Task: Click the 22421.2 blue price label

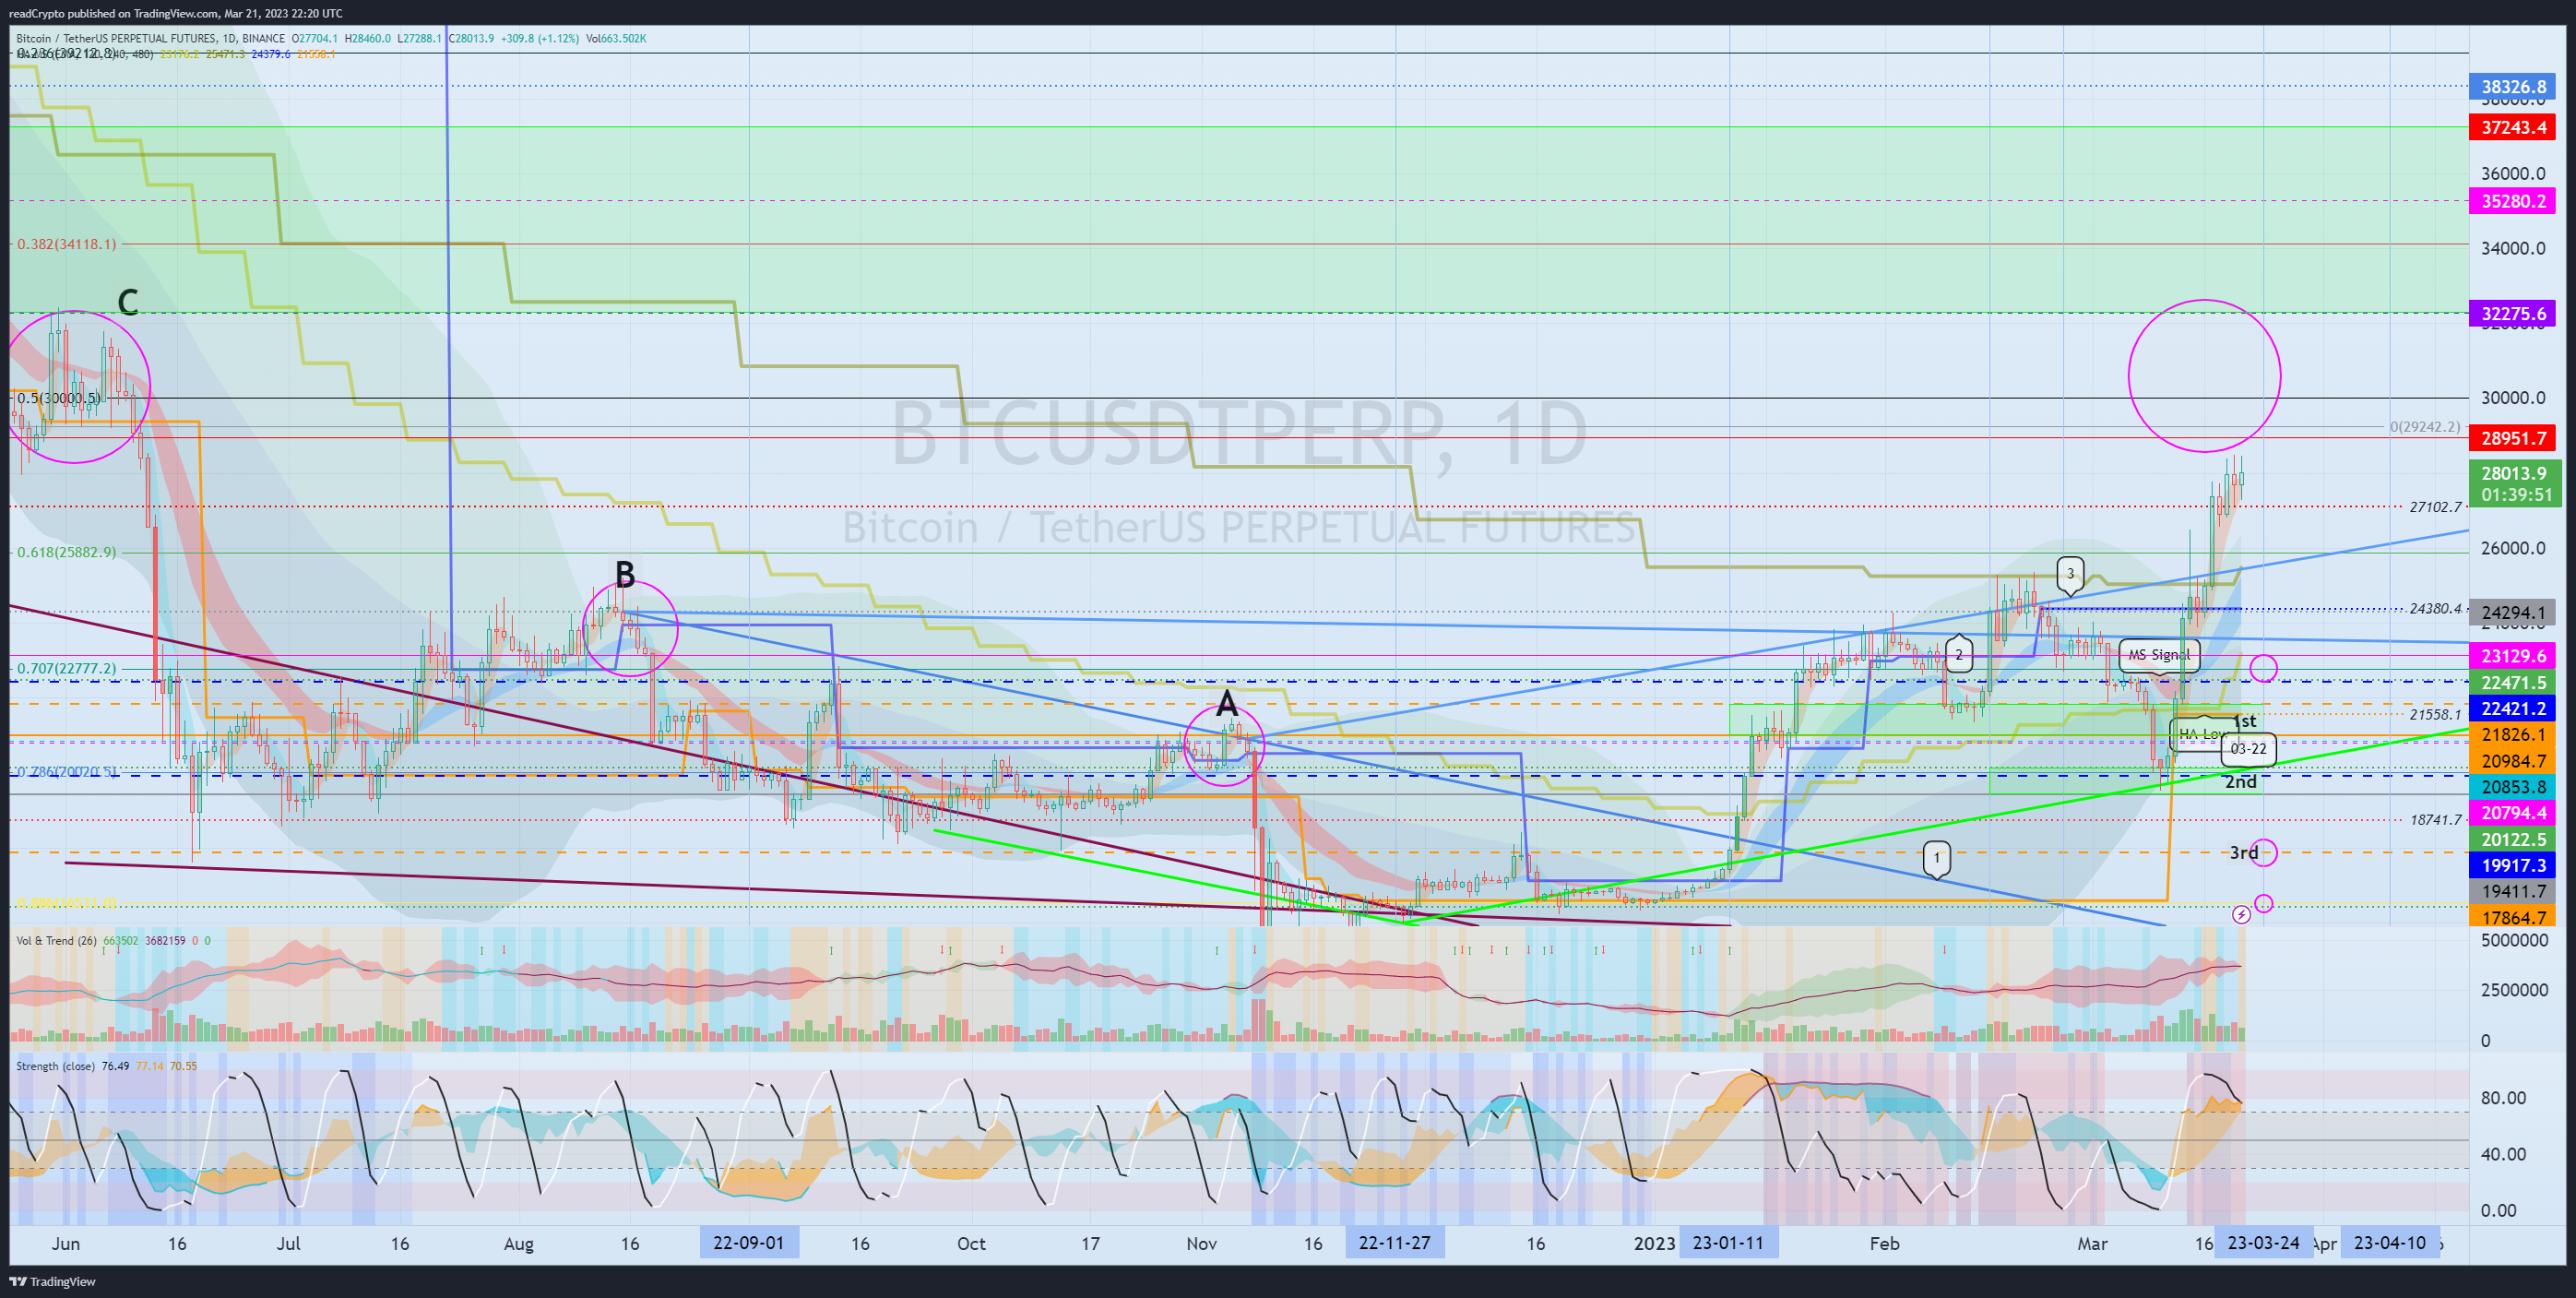Action: click(x=2512, y=709)
